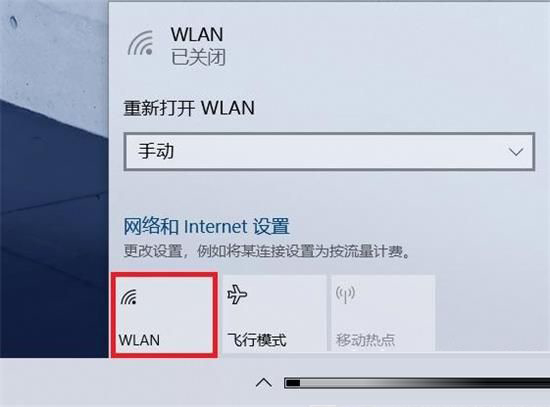Click the 已关闭 status under WLAN

click(198, 57)
